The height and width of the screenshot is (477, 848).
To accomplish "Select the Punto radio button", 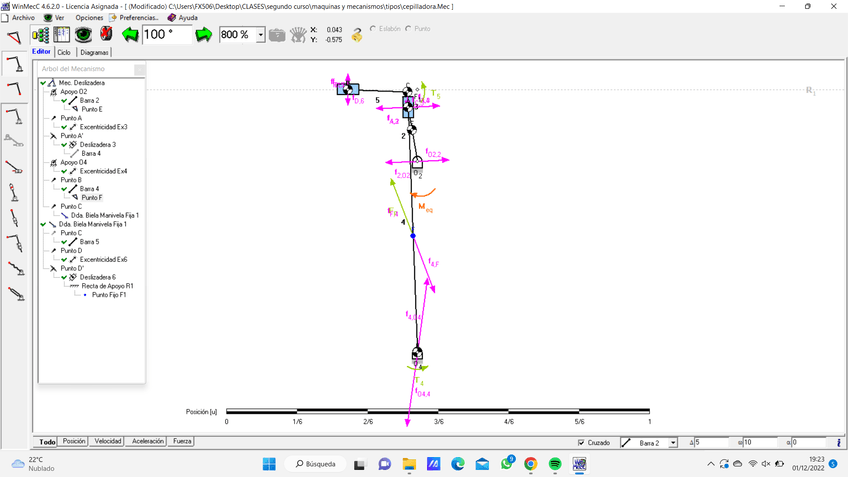I will 409,29.
